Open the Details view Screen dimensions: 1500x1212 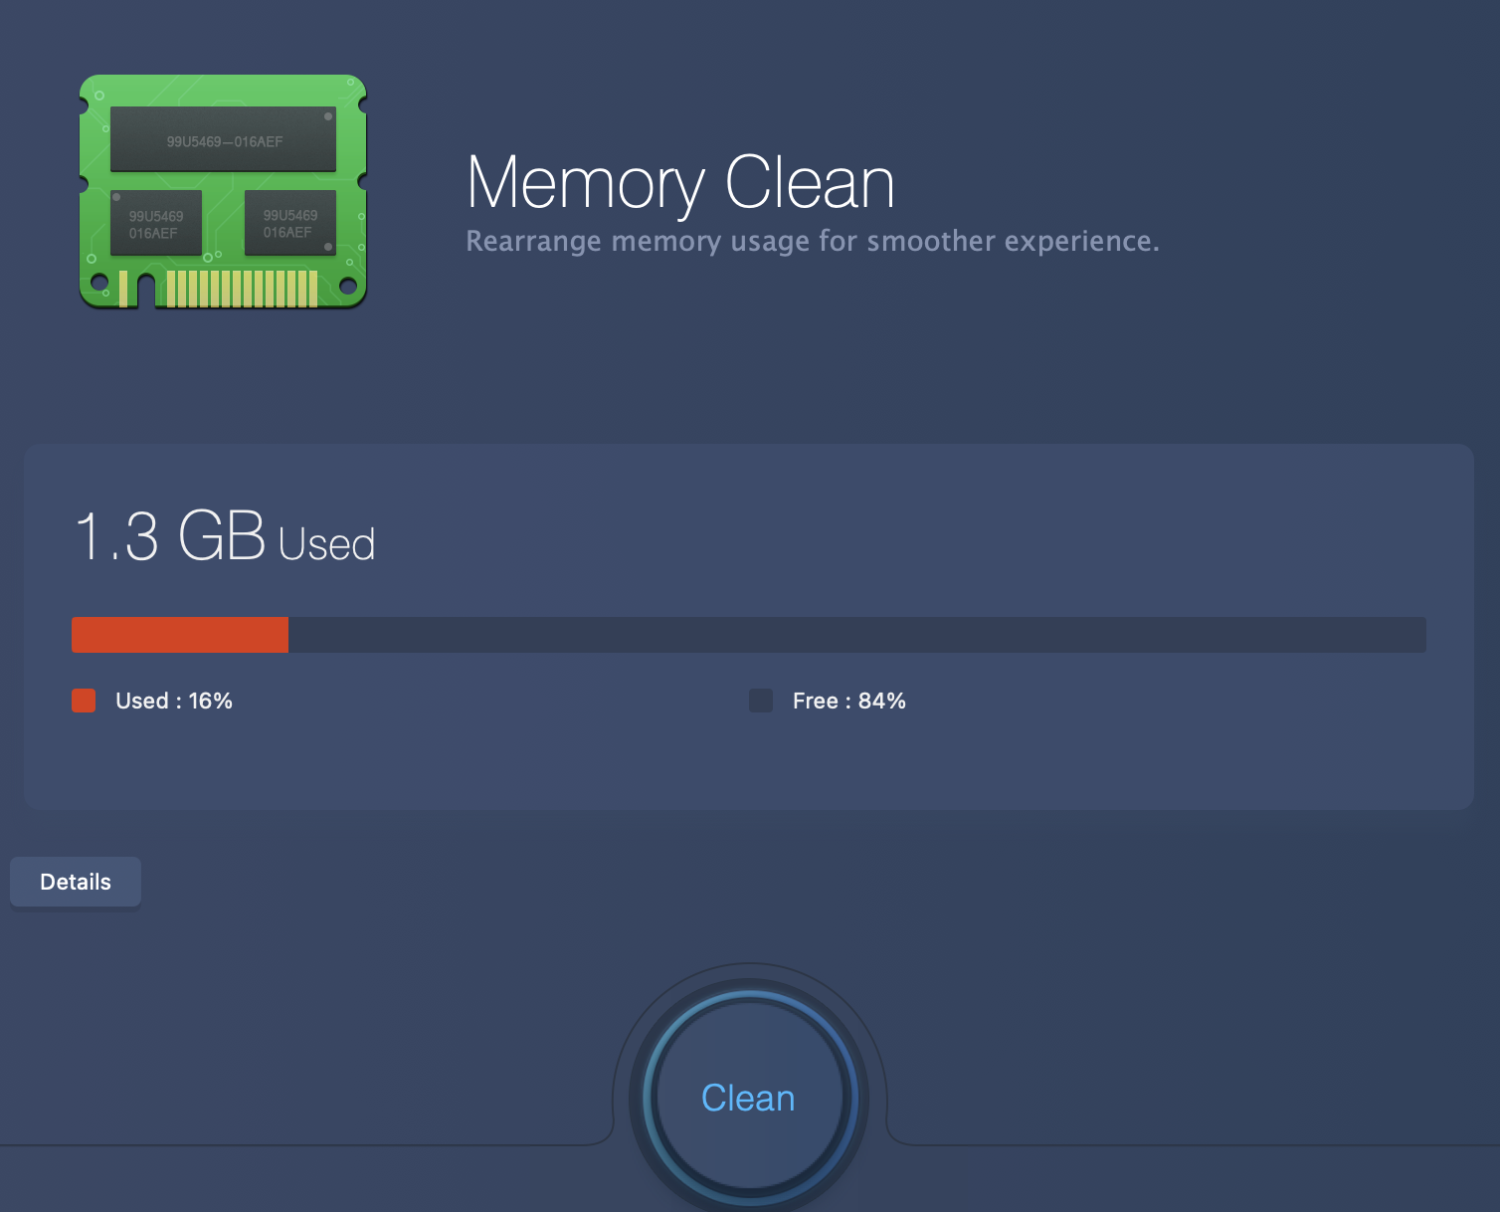tap(75, 882)
